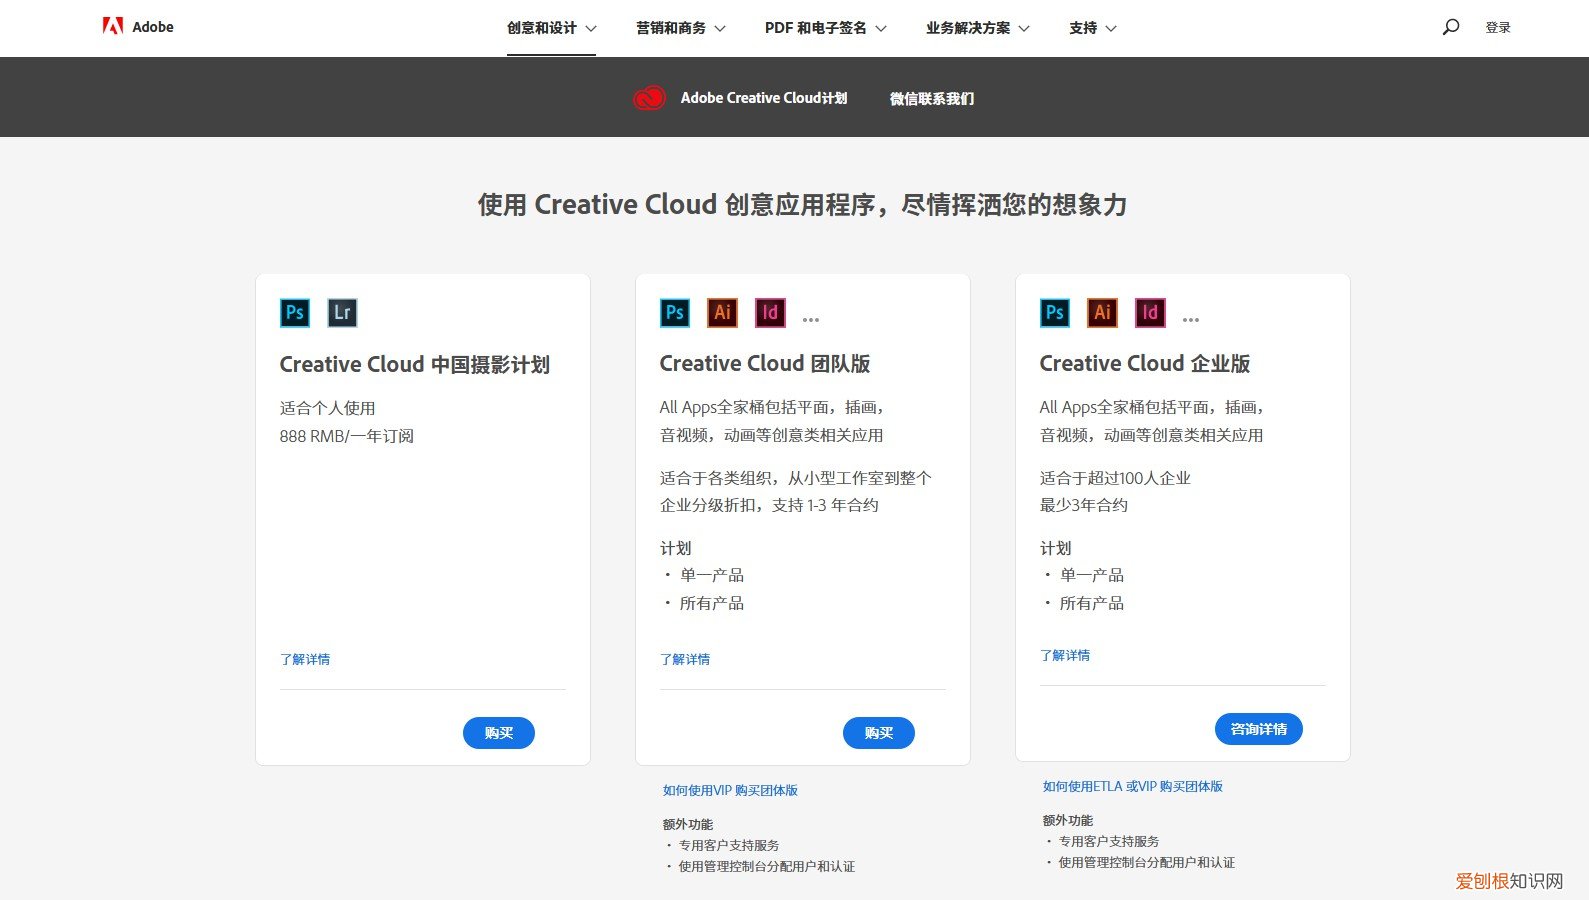Screen dimensions: 1589x900
Task: Click Photoshop icon in 企业版 card
Action: 1055,313
